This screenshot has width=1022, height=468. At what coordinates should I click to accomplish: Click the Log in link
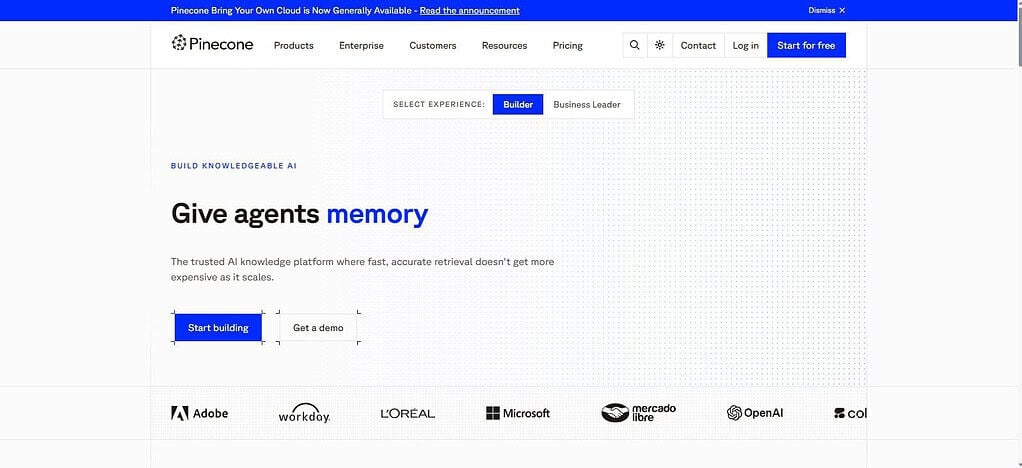746,46
